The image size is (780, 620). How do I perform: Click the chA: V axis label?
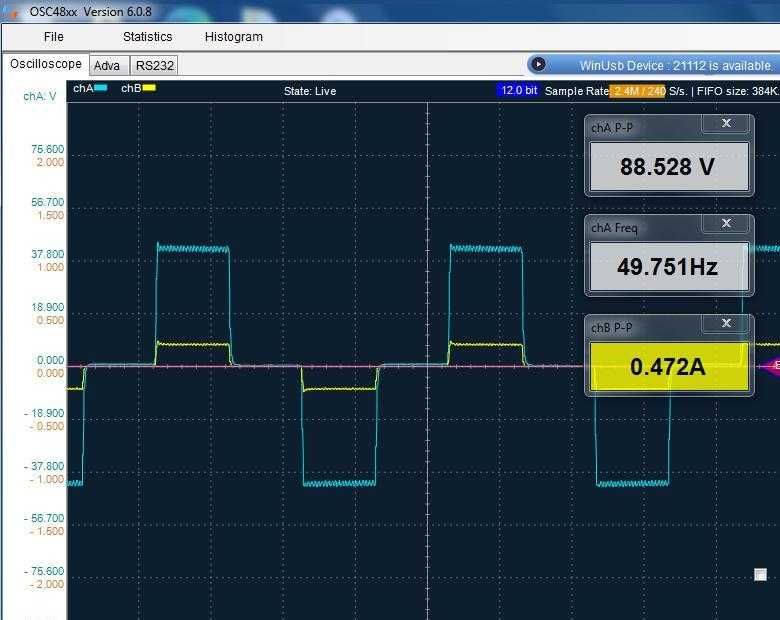pos(40,97)
